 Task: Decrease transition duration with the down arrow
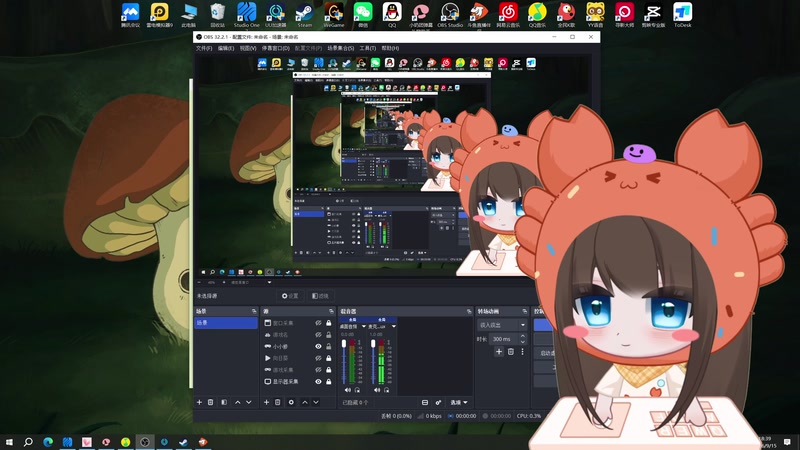coord(522,341)
